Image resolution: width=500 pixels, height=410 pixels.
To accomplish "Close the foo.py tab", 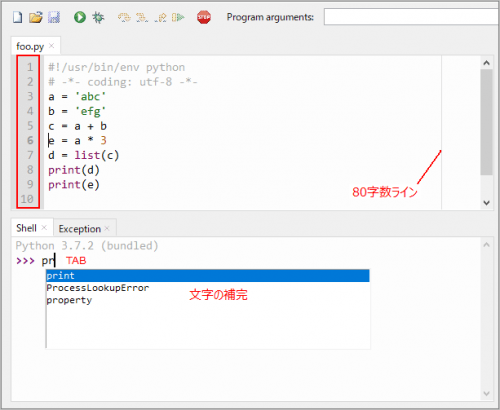I will point(52,46).
